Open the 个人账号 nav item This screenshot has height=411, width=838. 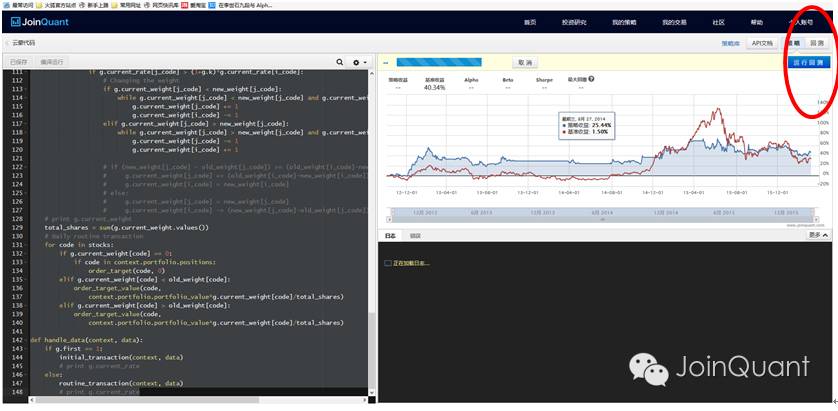pyautogui.click(x=801, y=22)
